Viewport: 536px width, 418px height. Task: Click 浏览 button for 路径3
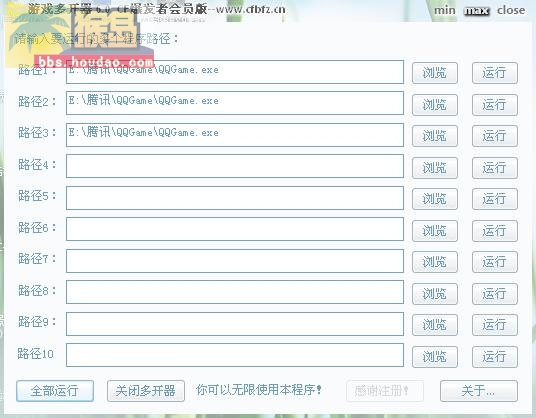pyautogui.click(x=434, y=136)
